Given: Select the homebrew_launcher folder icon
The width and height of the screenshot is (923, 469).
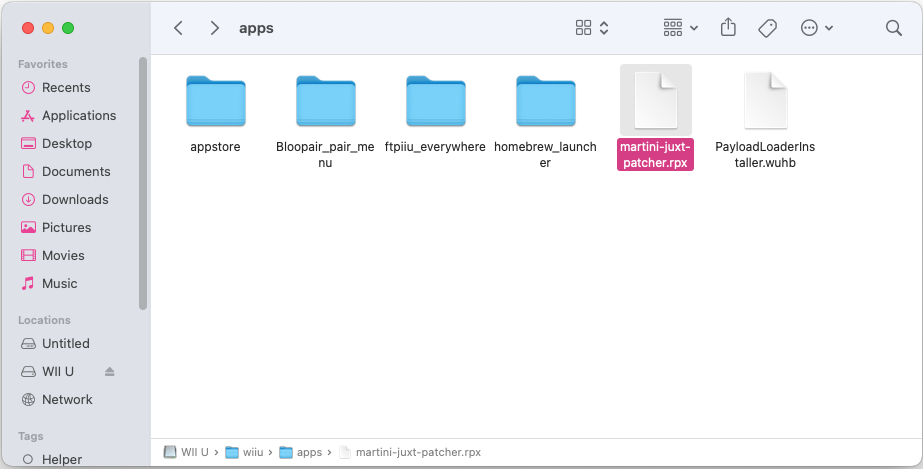Looking at the screenshot, I should coord(546,101).
